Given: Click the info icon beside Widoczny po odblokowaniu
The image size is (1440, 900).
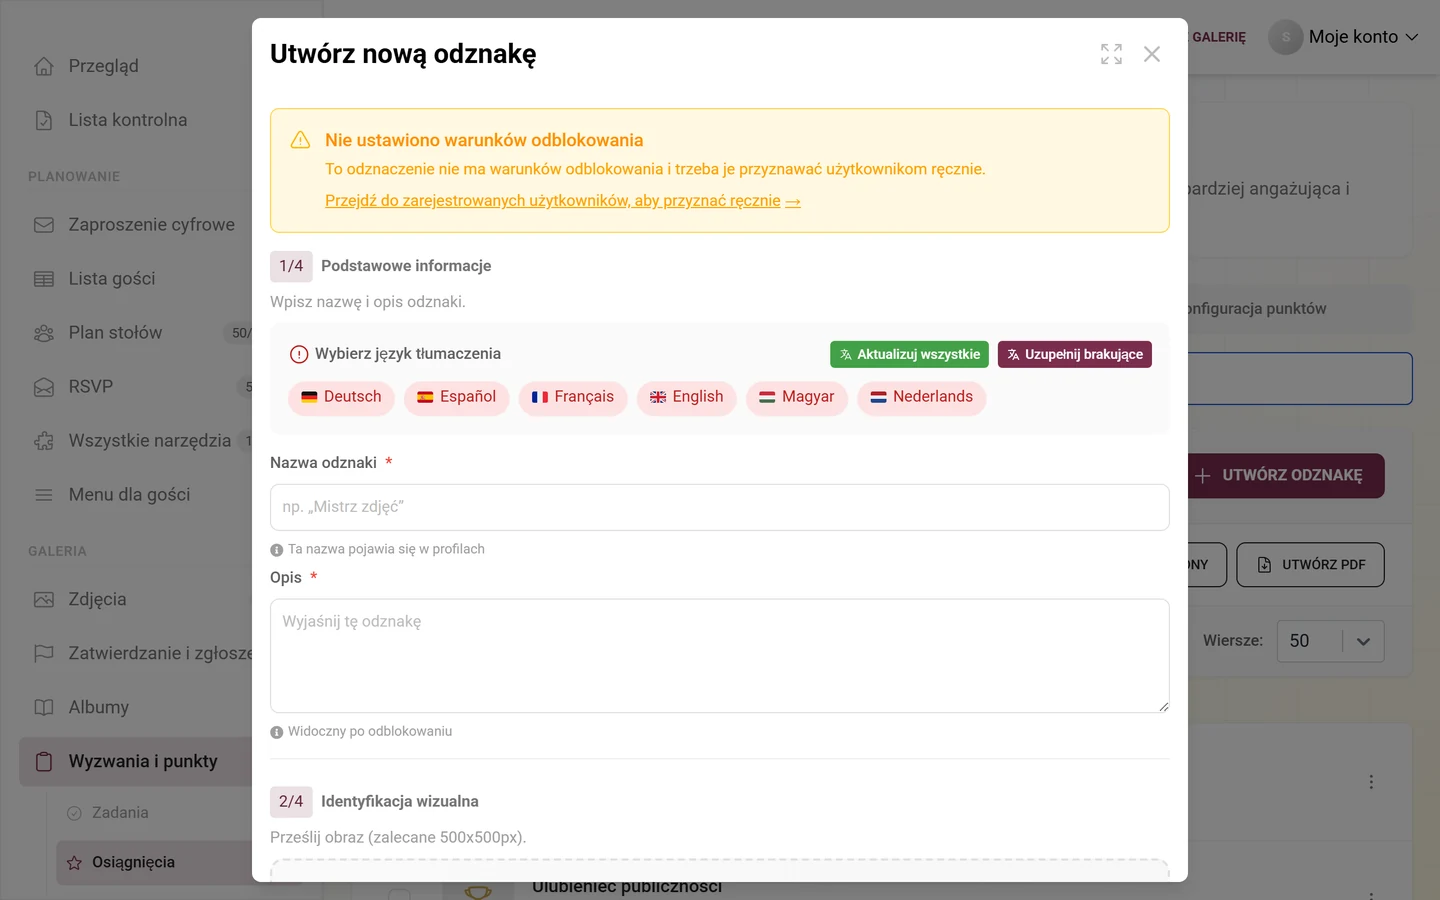Looking at the screenshot, I should [277, 732].
